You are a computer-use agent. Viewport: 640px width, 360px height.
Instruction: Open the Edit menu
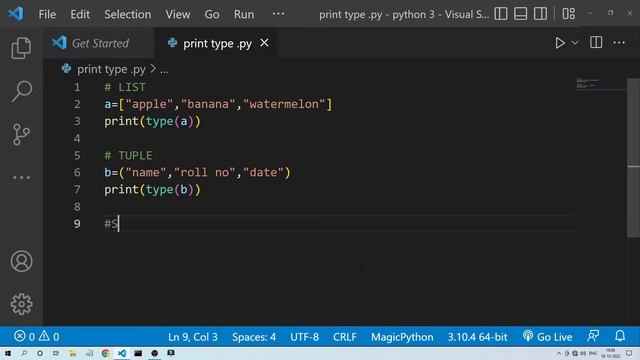[x=80, y=14]
